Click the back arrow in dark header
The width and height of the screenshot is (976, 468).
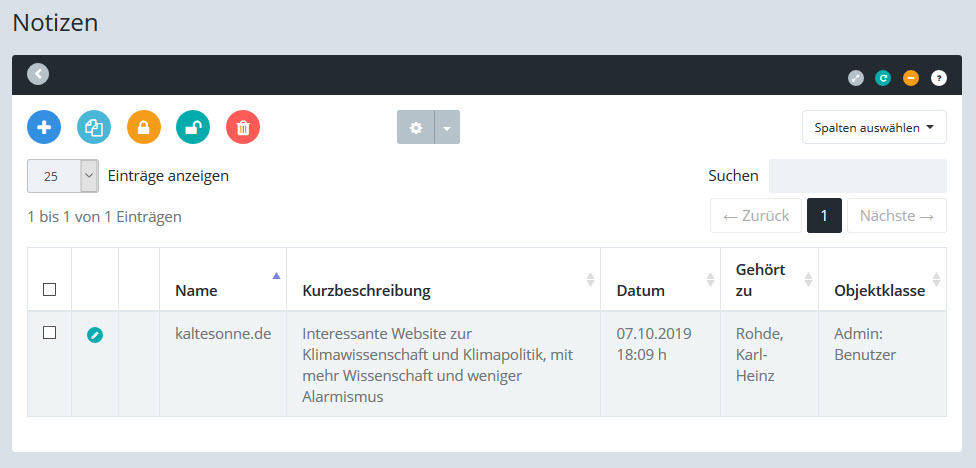pyautogui.click(x=38, y=73)
